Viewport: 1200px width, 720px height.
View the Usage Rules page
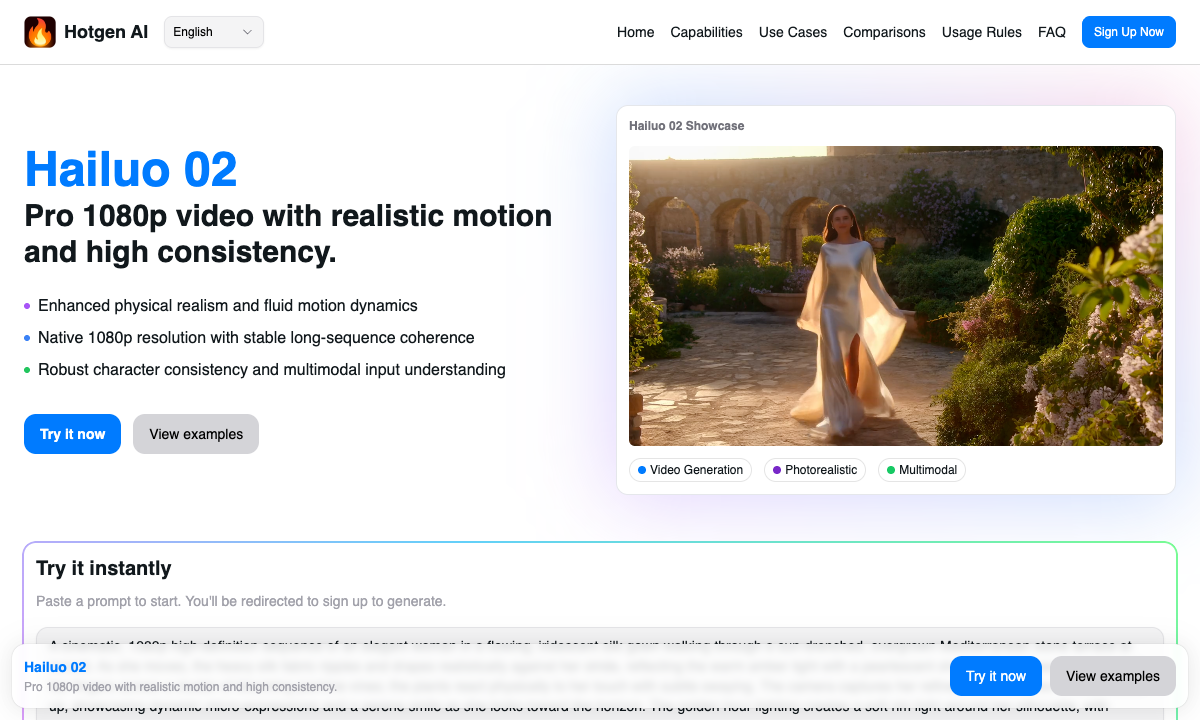[x=981, y=32]
